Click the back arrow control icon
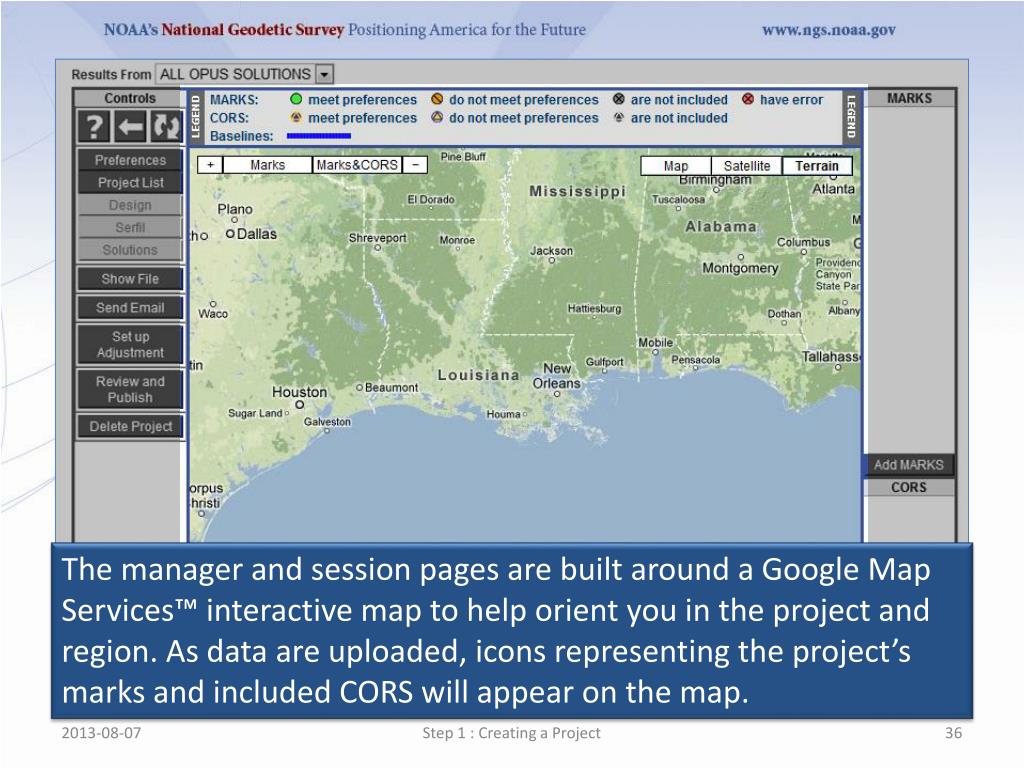The image size is (1024, 768). (x=131, y=126)
